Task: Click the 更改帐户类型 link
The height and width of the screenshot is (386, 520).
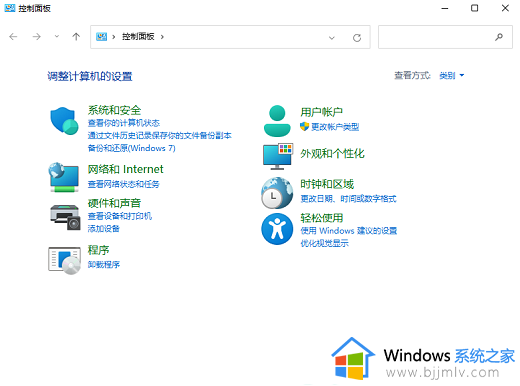Action: [x=335, y=127]
